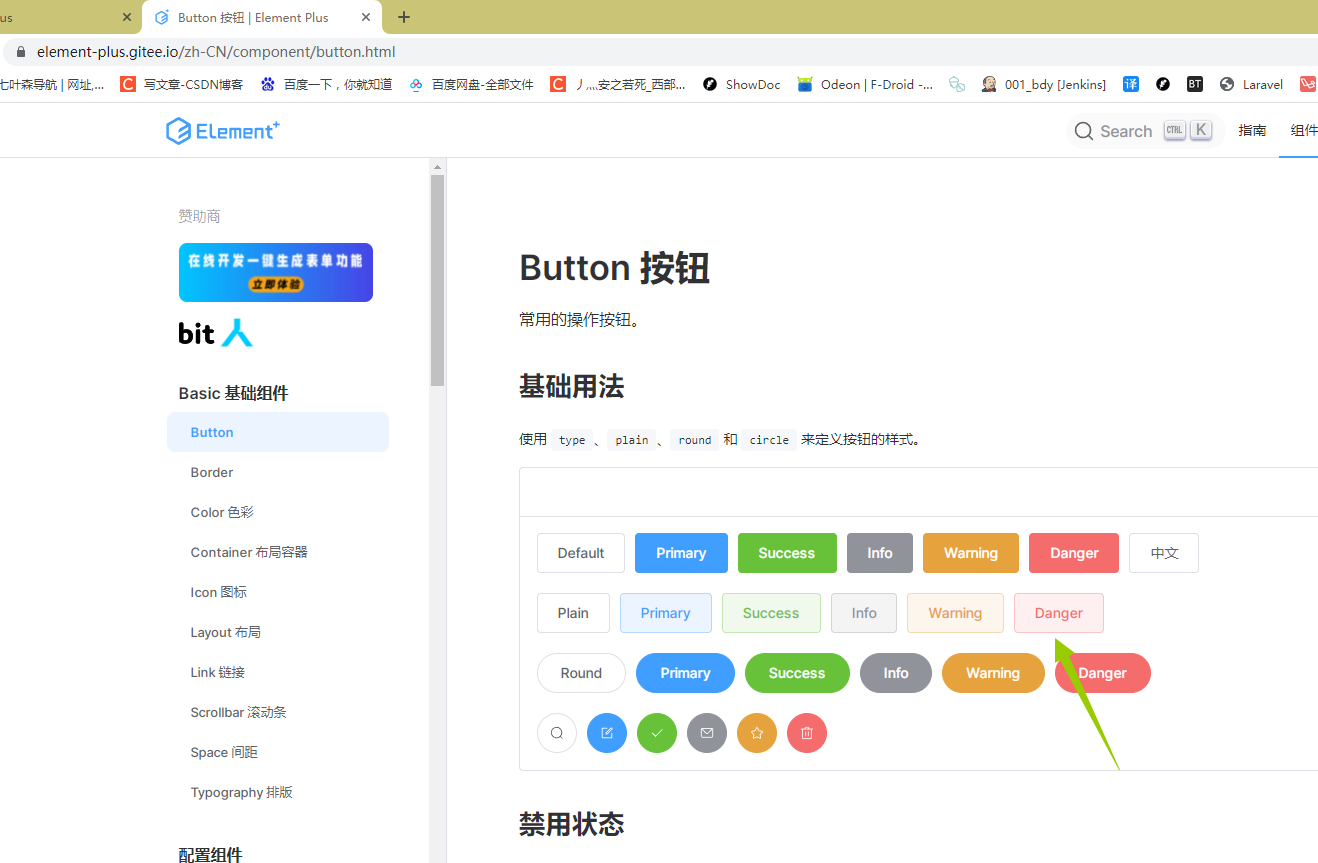Select 'Border' in the sidebar
This screenshot has height=863, width=1318.
click(211, 472)
